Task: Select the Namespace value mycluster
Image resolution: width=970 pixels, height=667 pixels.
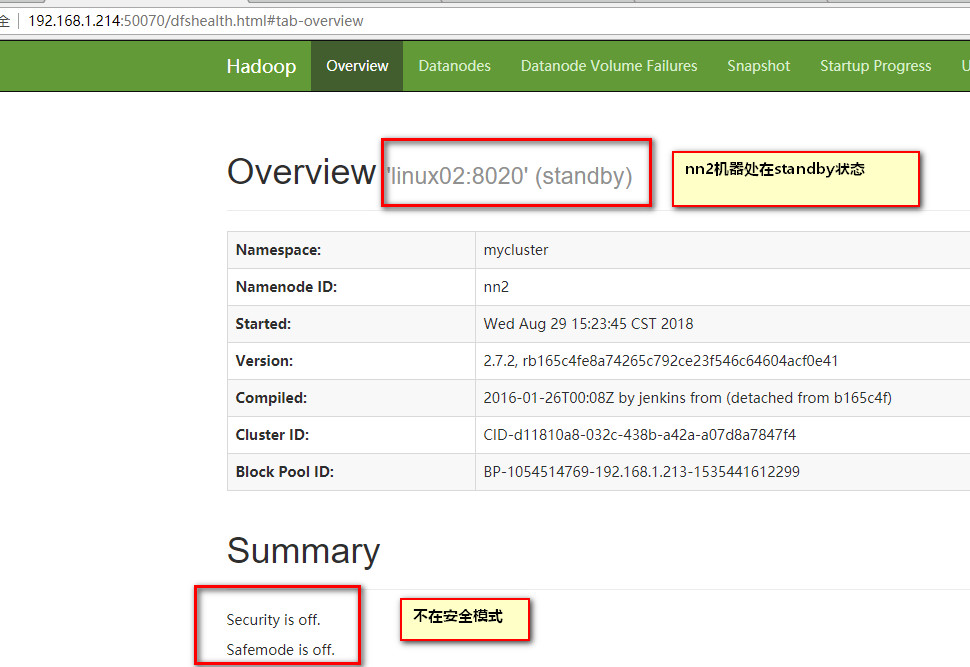Action: click(516, 250)
